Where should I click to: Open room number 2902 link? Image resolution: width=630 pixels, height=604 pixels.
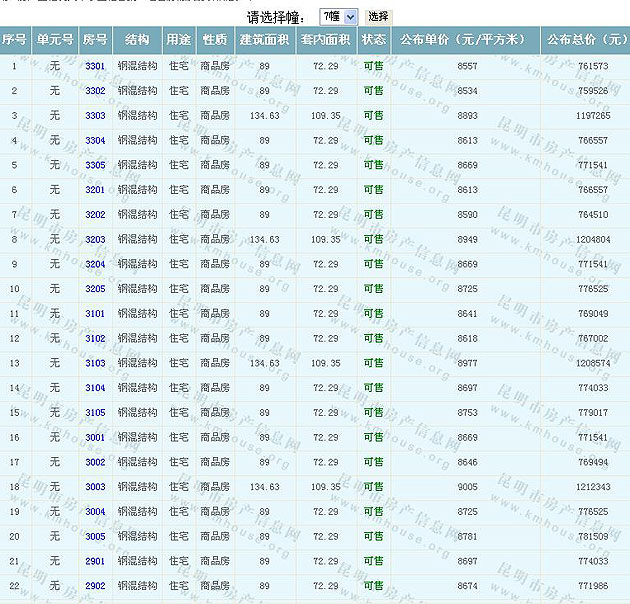tap(95, 586)
